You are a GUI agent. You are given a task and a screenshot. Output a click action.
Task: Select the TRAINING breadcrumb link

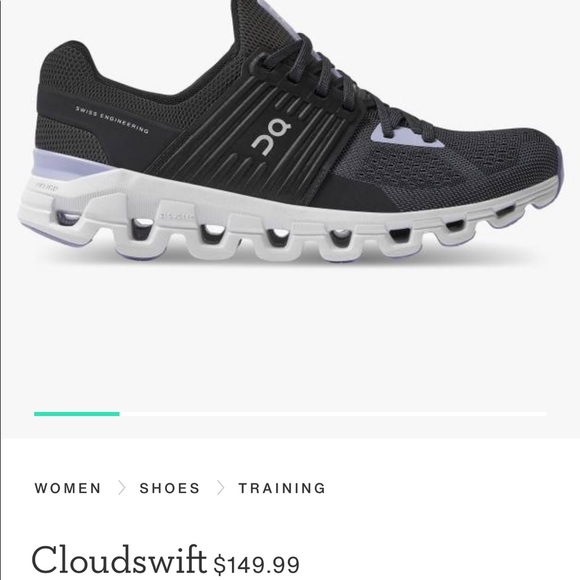pos(282,488)
